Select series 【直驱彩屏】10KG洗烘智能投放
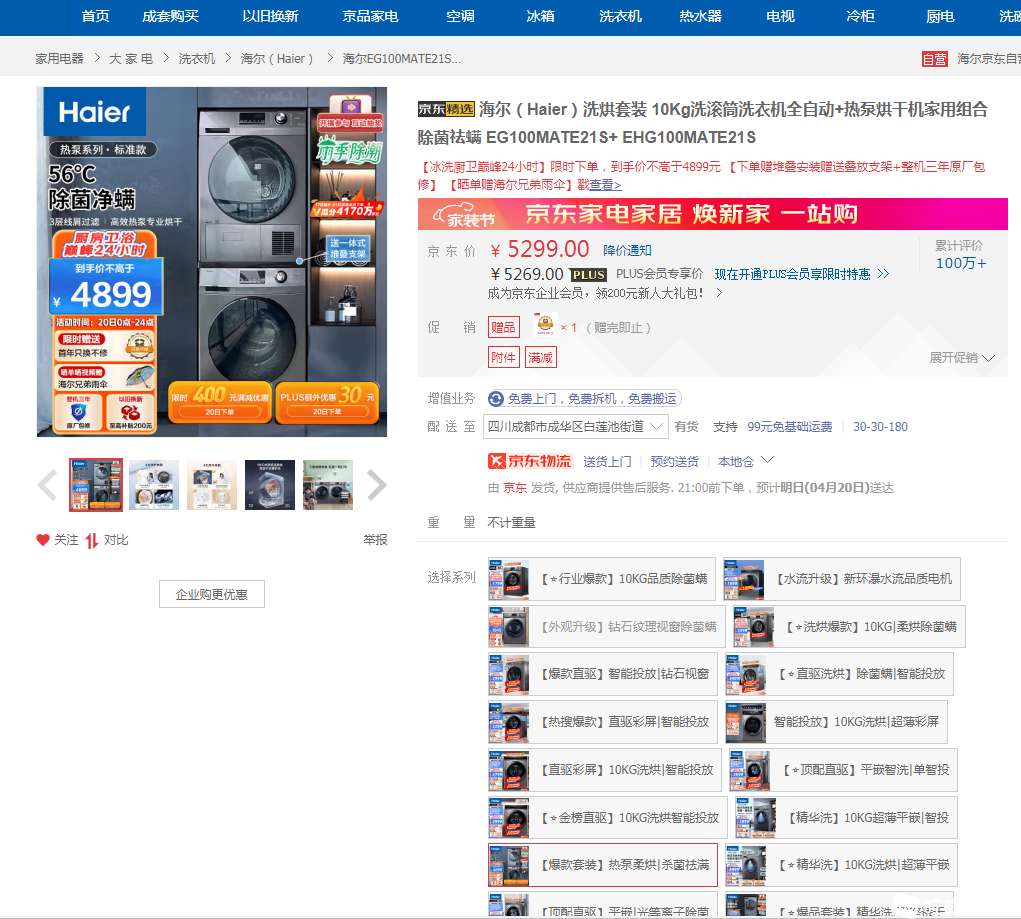 pyautogui.click(x=605, y=770)
